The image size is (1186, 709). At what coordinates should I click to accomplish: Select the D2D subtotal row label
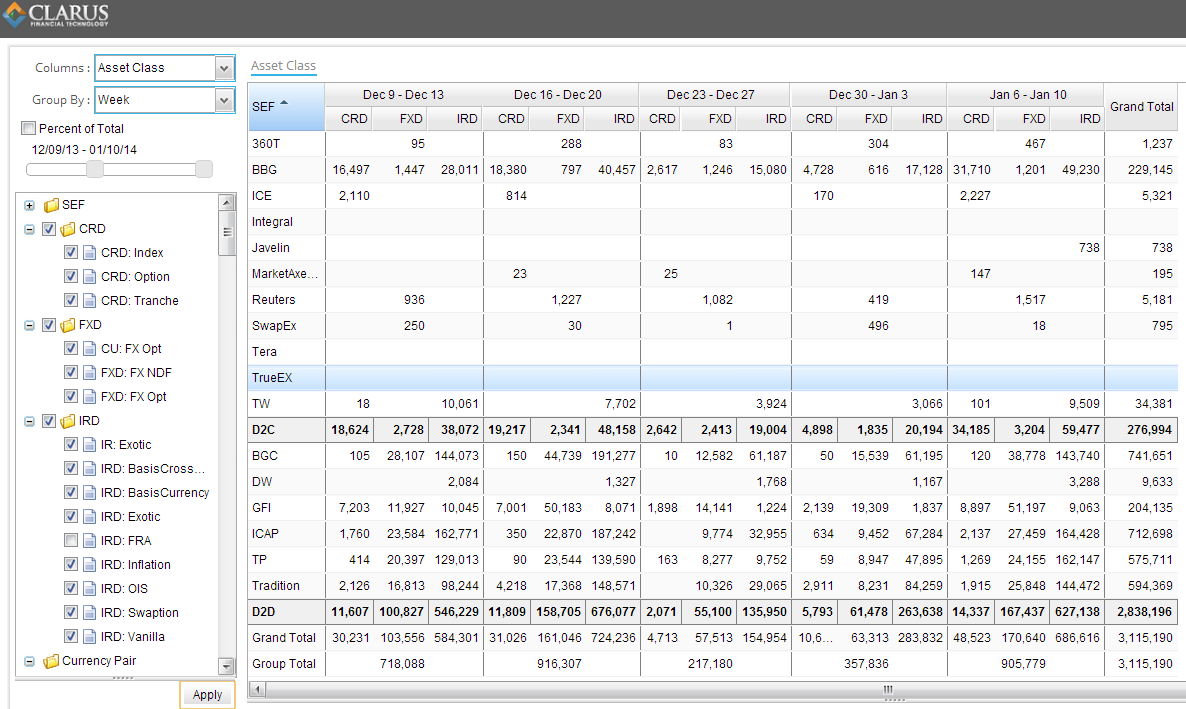click(x=264, y=611)
